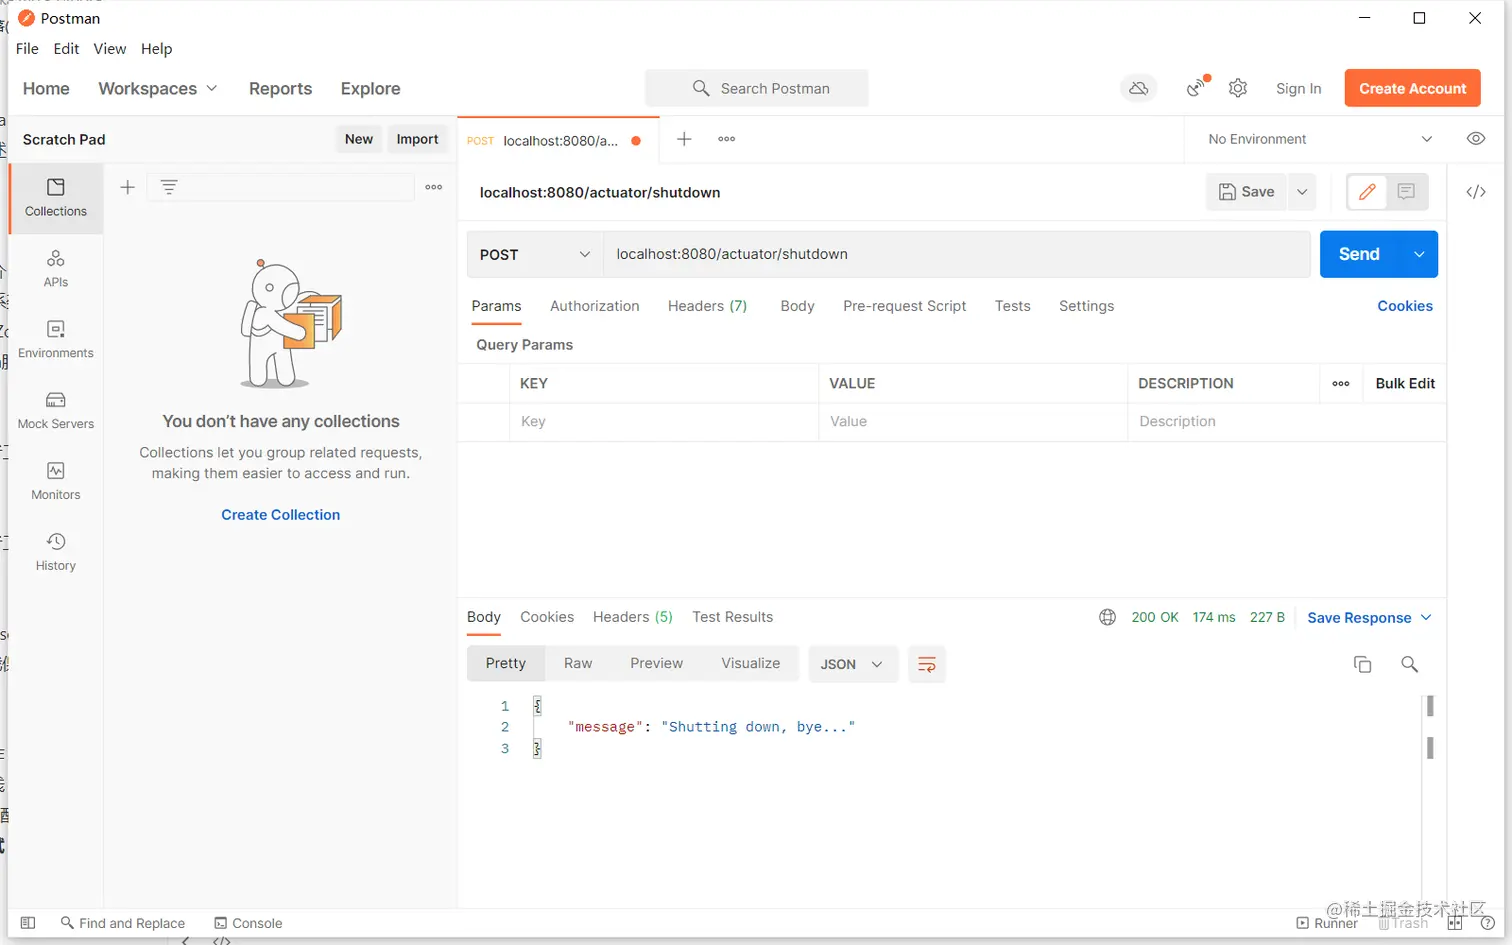Click the Send button
The image size is (1512, 945).
tap(1359, 254)
